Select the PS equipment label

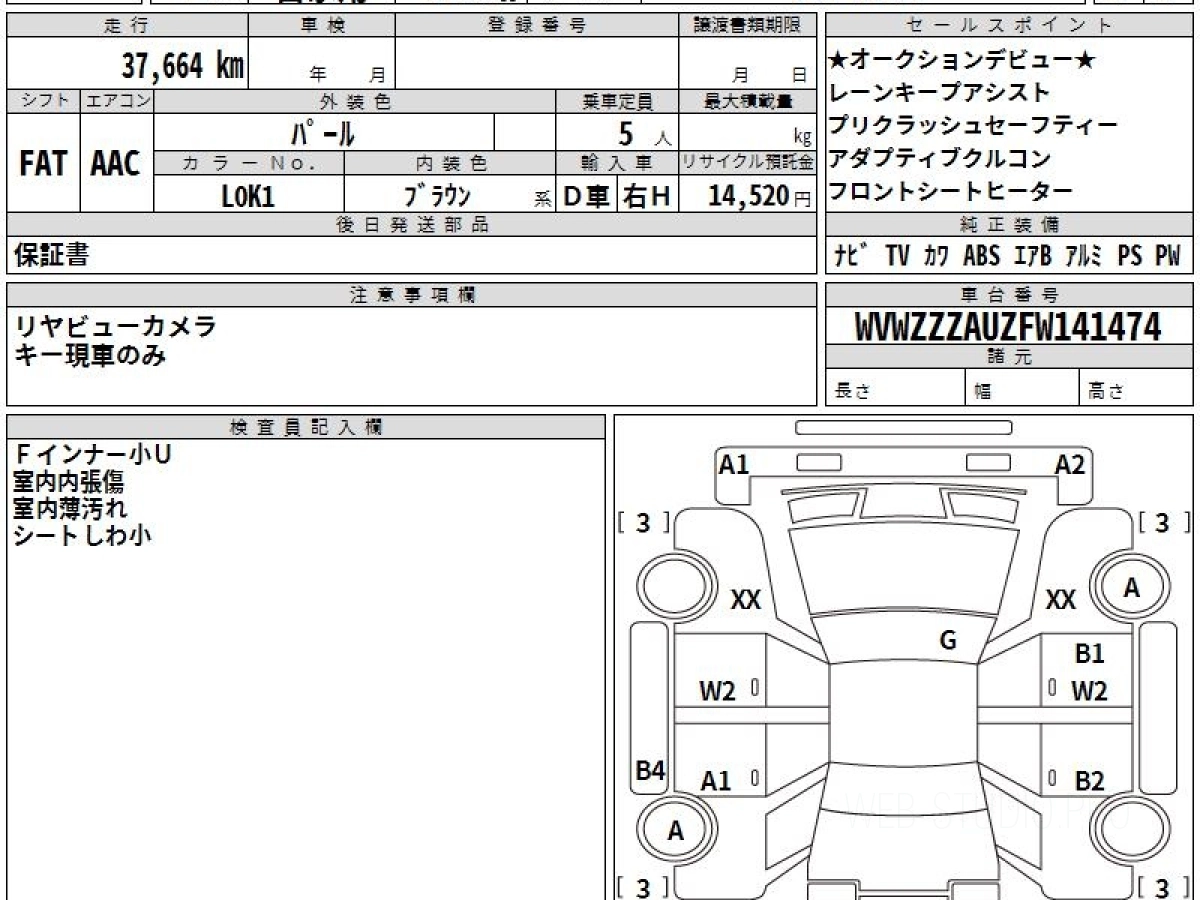[1130, 256]
